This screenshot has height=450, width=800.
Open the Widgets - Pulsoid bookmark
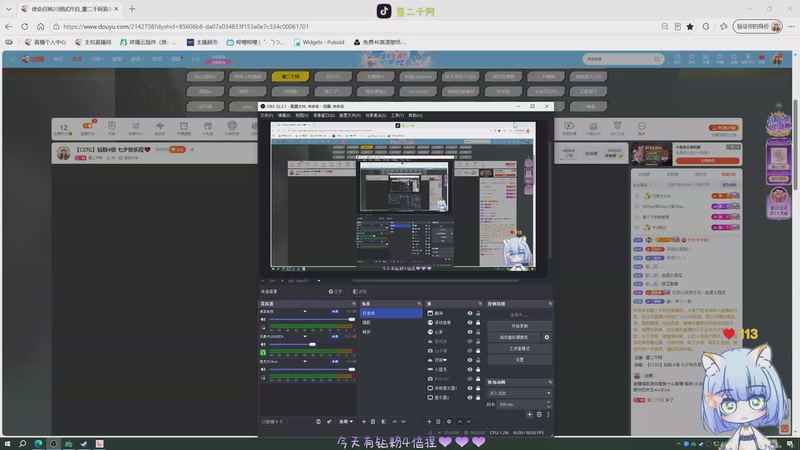point(319,42)
